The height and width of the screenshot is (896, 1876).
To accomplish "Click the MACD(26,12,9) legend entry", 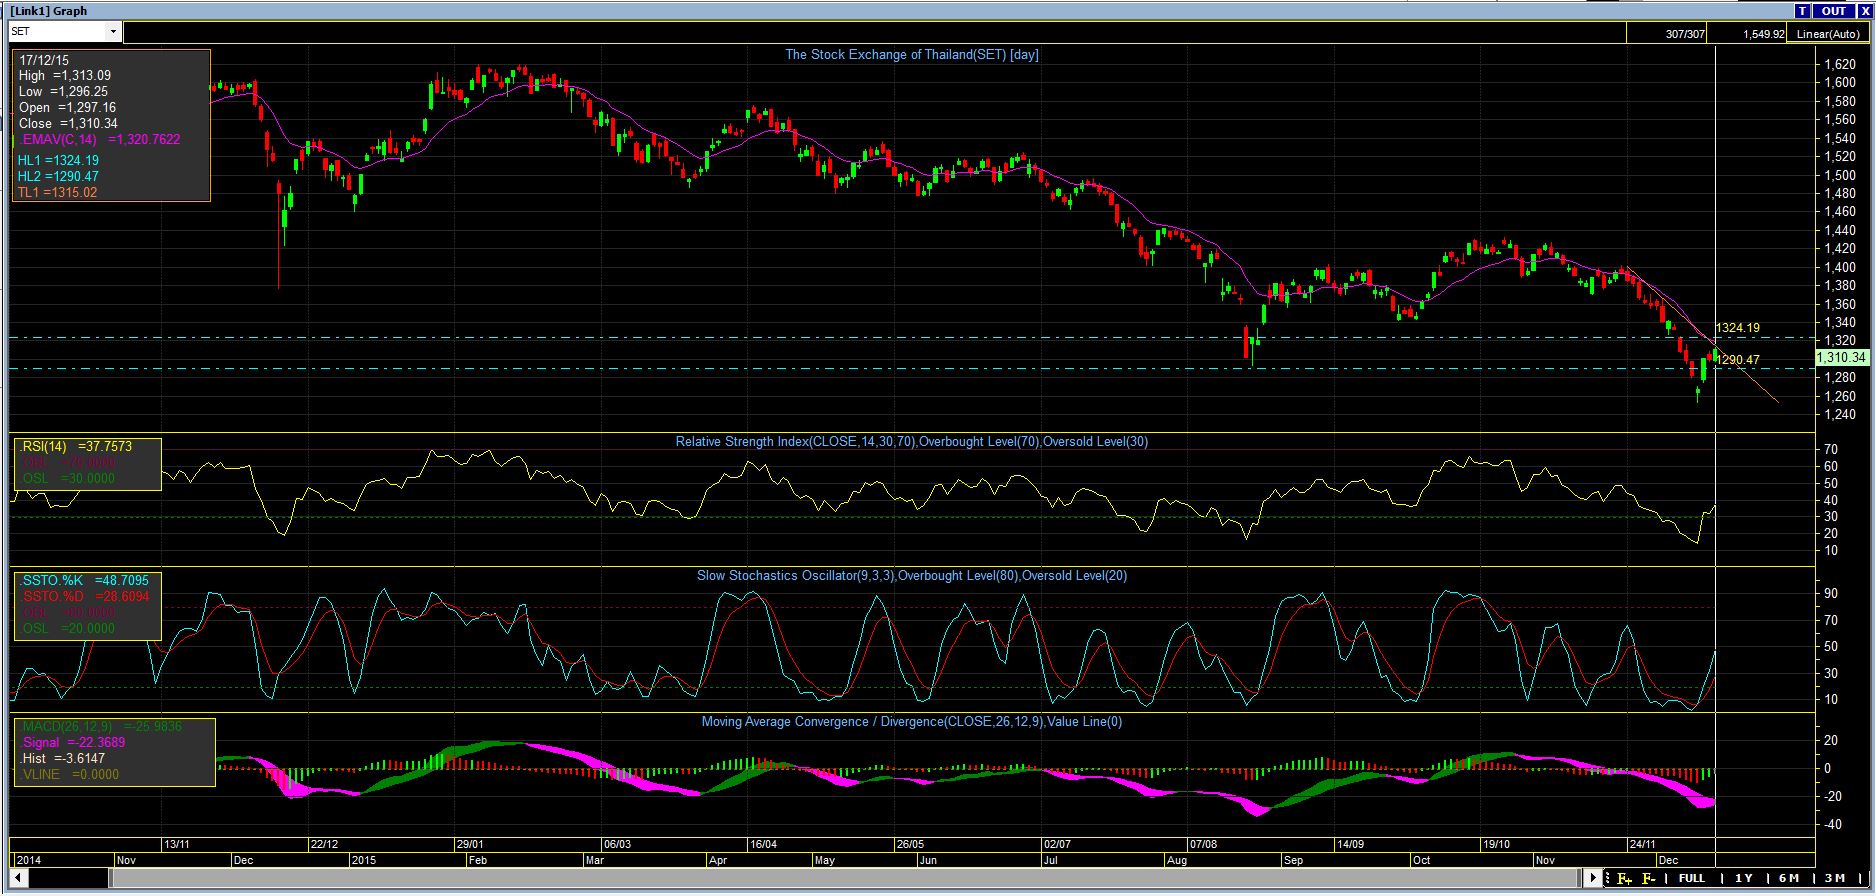I will tap(100, 727).
